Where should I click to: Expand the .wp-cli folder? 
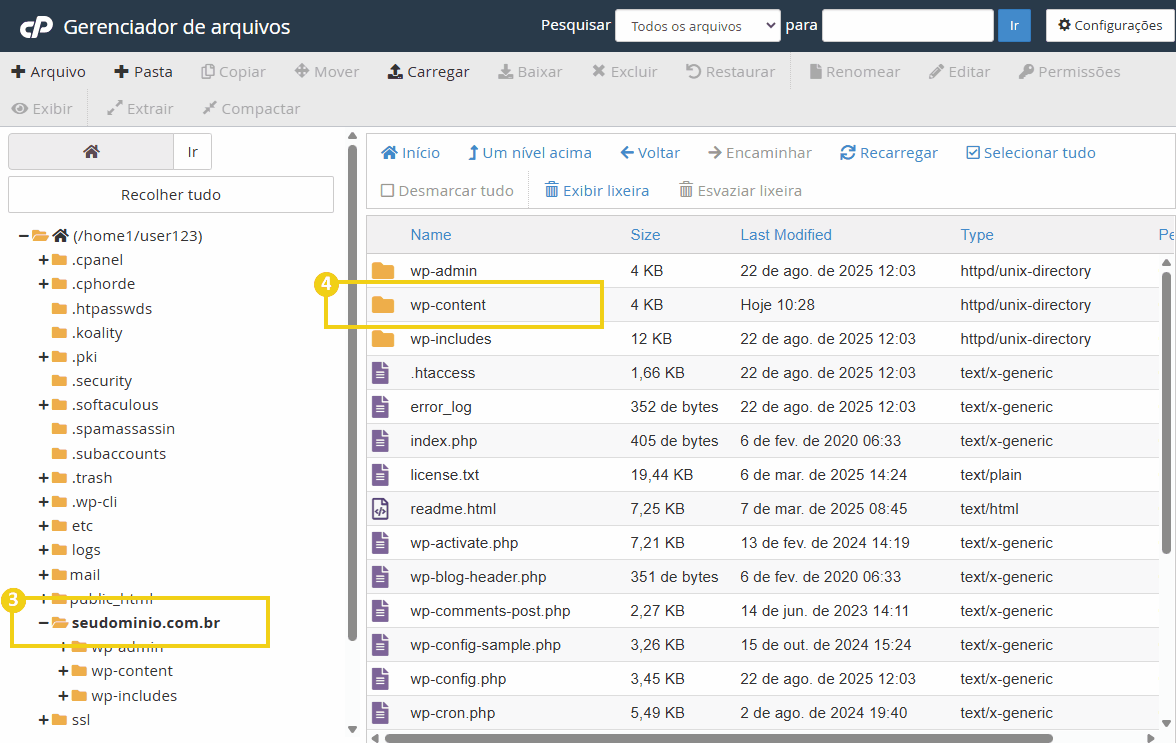tap(44, 502)
